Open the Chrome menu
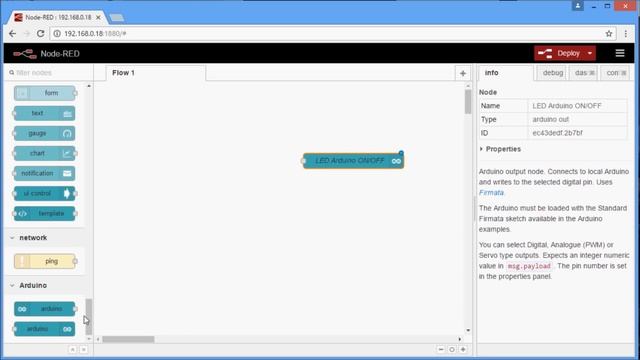This screenshot has height=360, width=640. click(626, 33)
